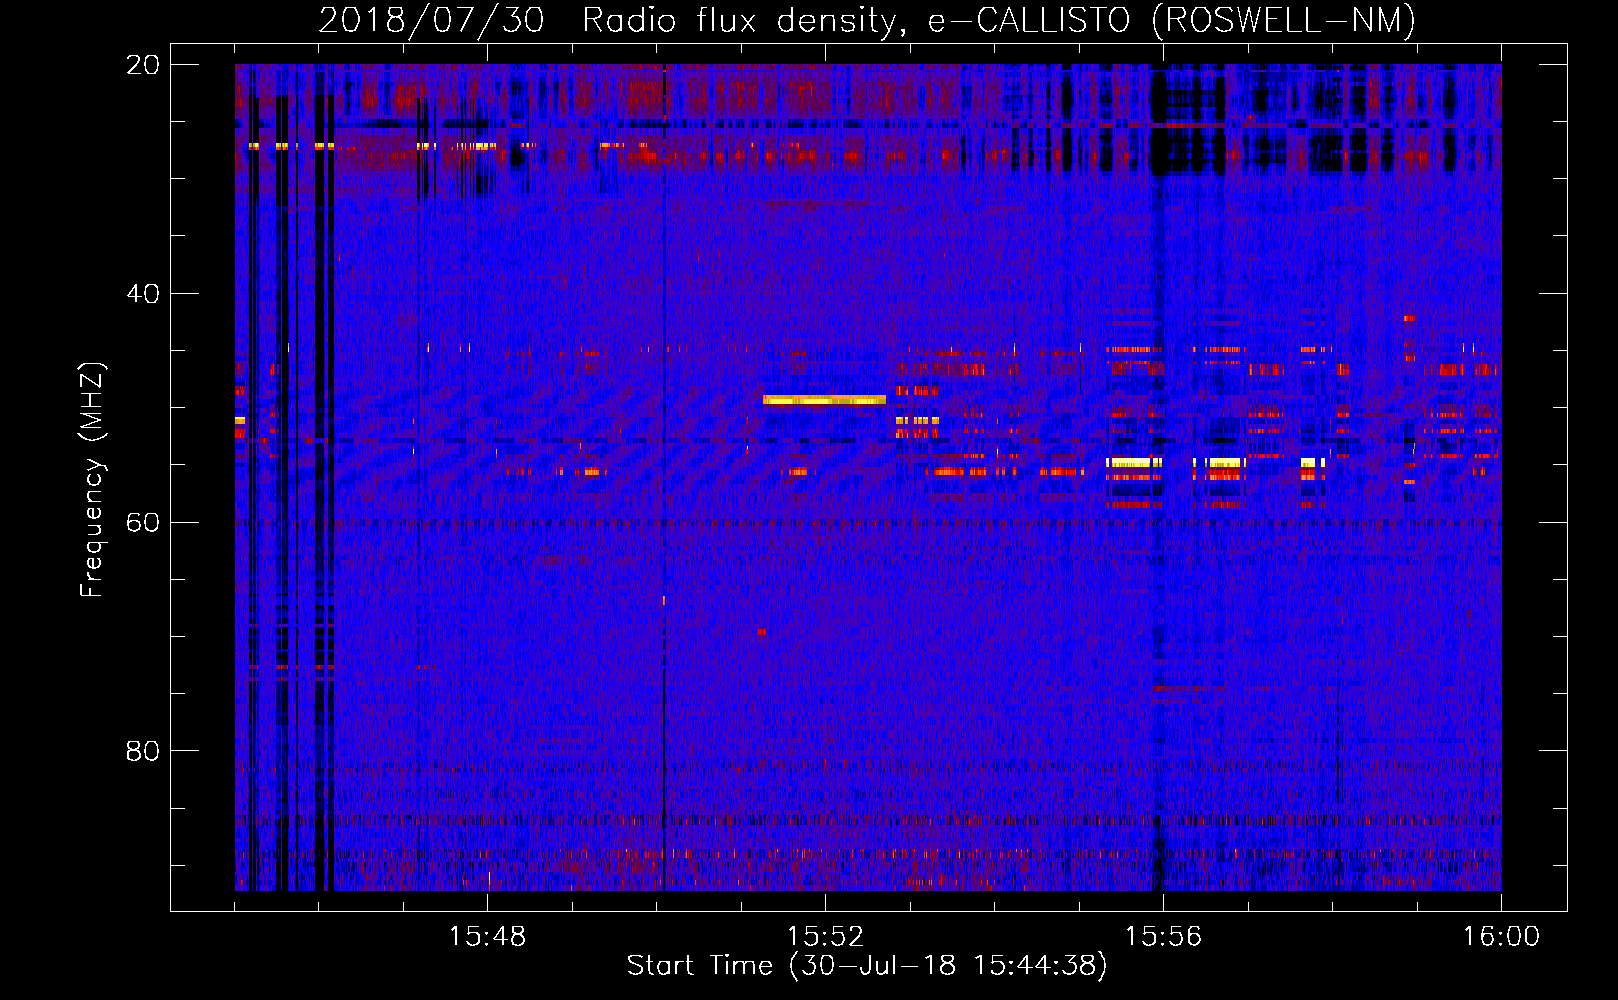Click the 16:00 time tick label
This screenshot has height=1000, width=1618.
pyautogui.click(x=1501, y=937)
